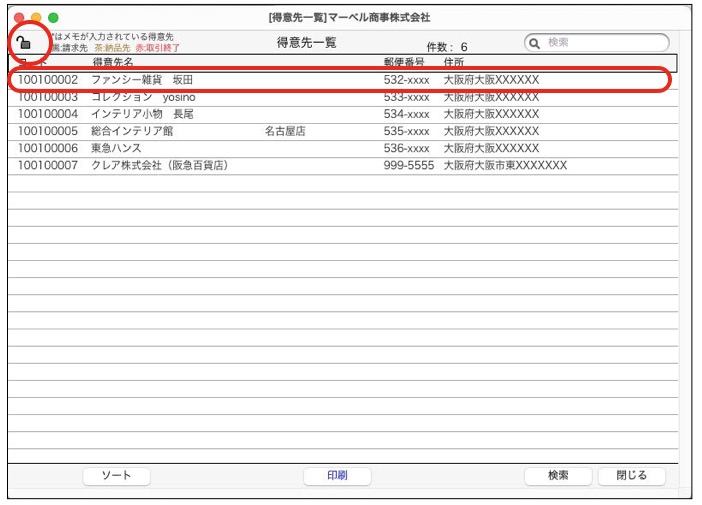The height and width of the screenshot is (505, 702).
Task: Close window with red close button
Action: coord(16,18)
